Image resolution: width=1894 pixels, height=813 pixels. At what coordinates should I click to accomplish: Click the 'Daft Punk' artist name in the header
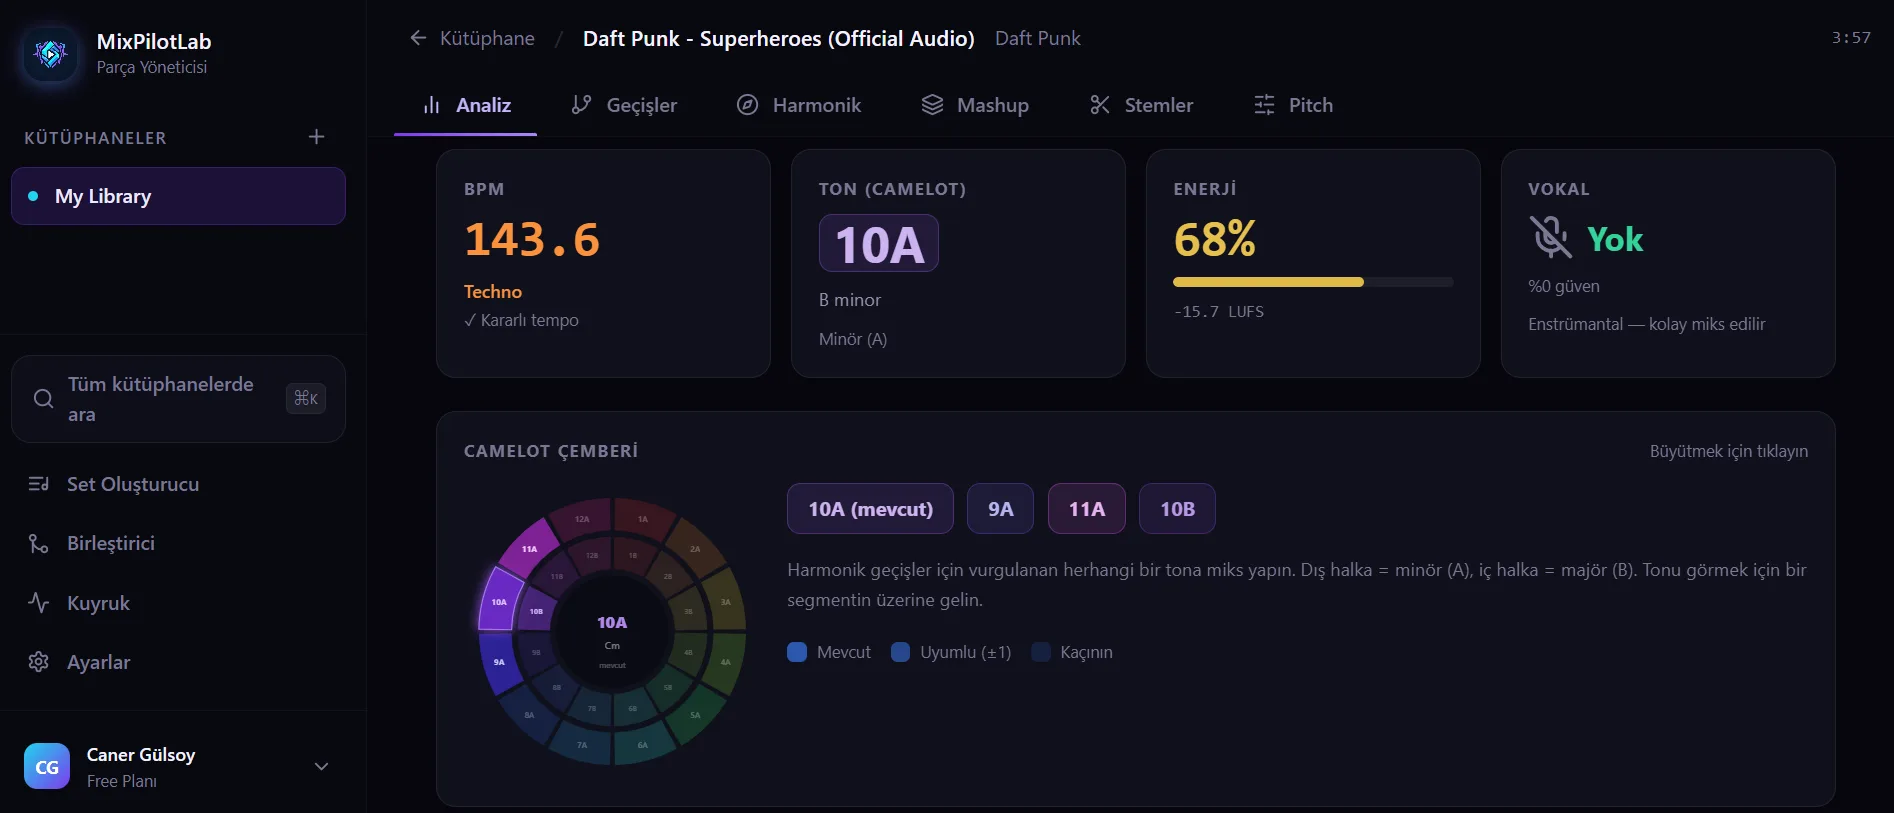[x=1038, y=38]
